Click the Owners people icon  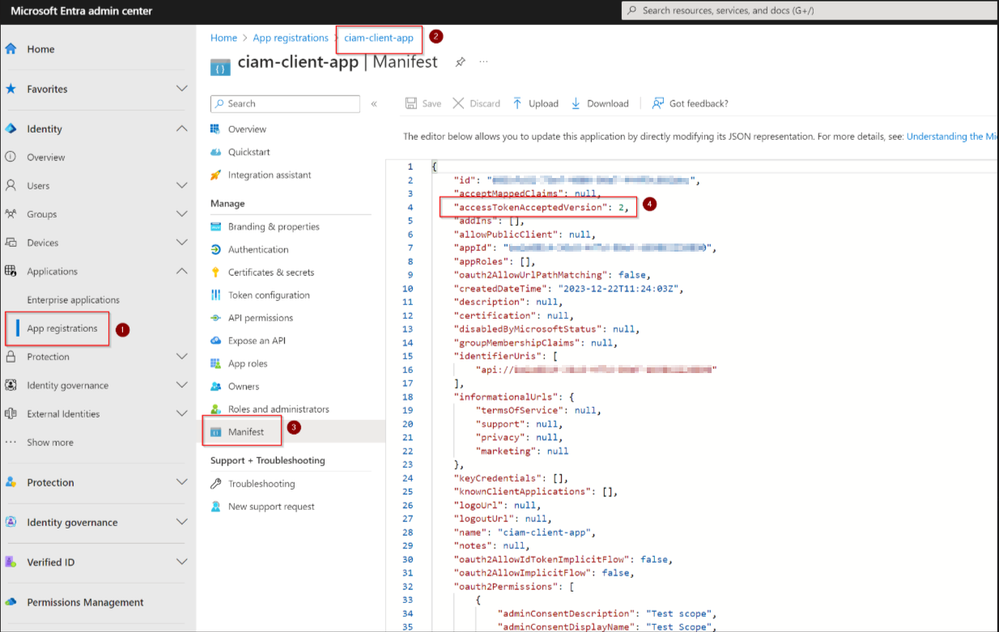point(215,386)
